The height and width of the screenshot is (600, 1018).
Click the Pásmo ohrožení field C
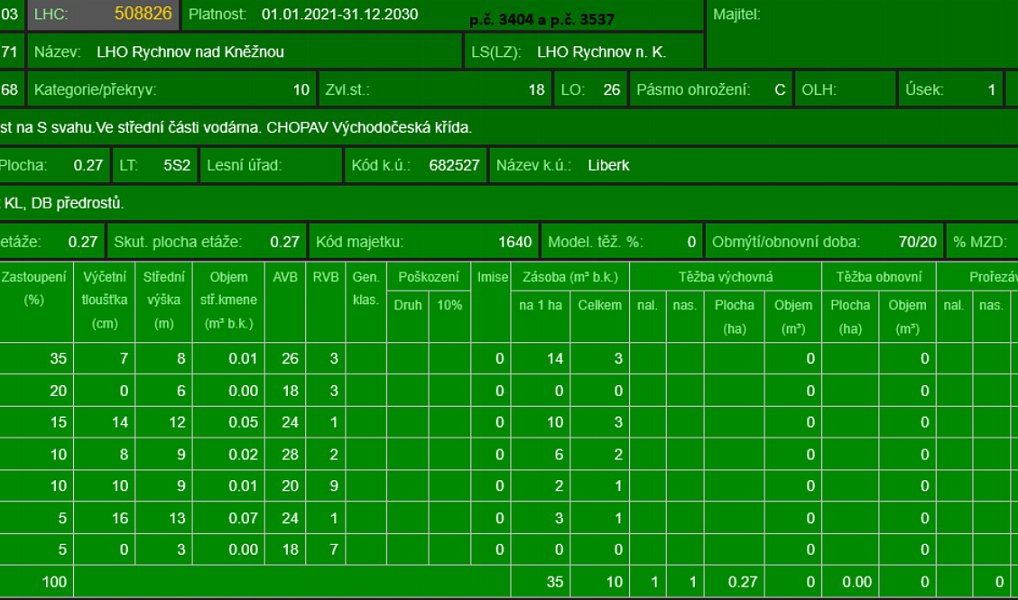pos(710,90)
